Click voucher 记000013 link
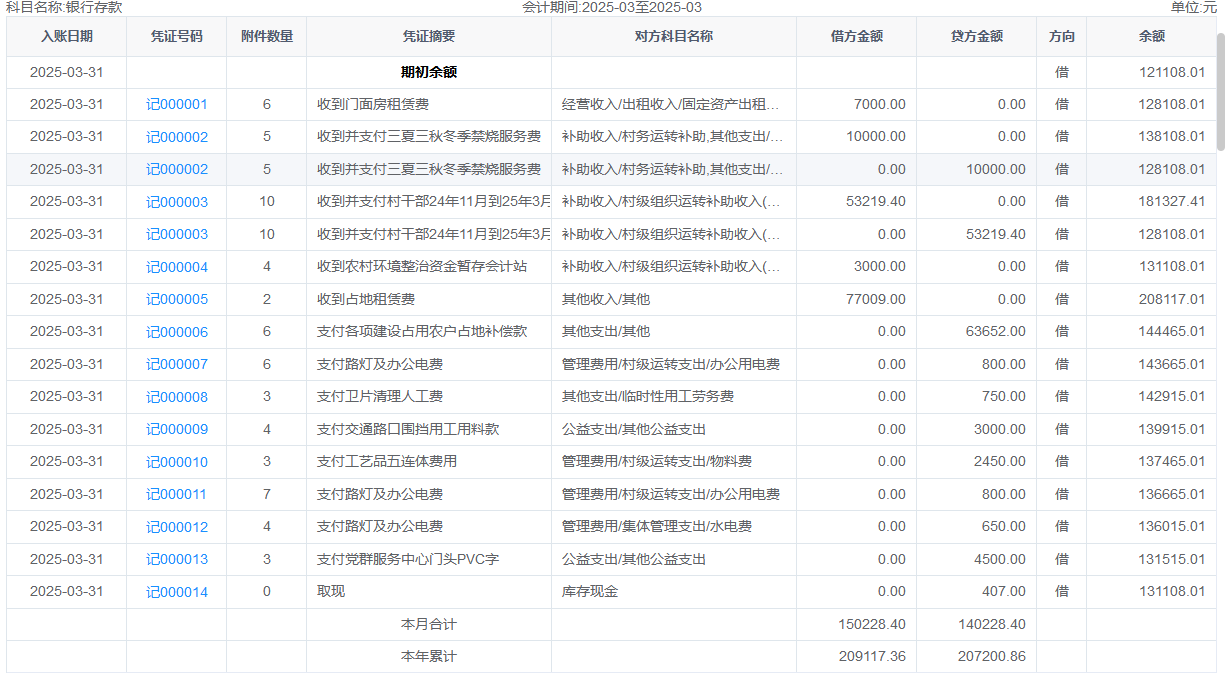The height and width of the screenshot is (680, 1227). 177,560
